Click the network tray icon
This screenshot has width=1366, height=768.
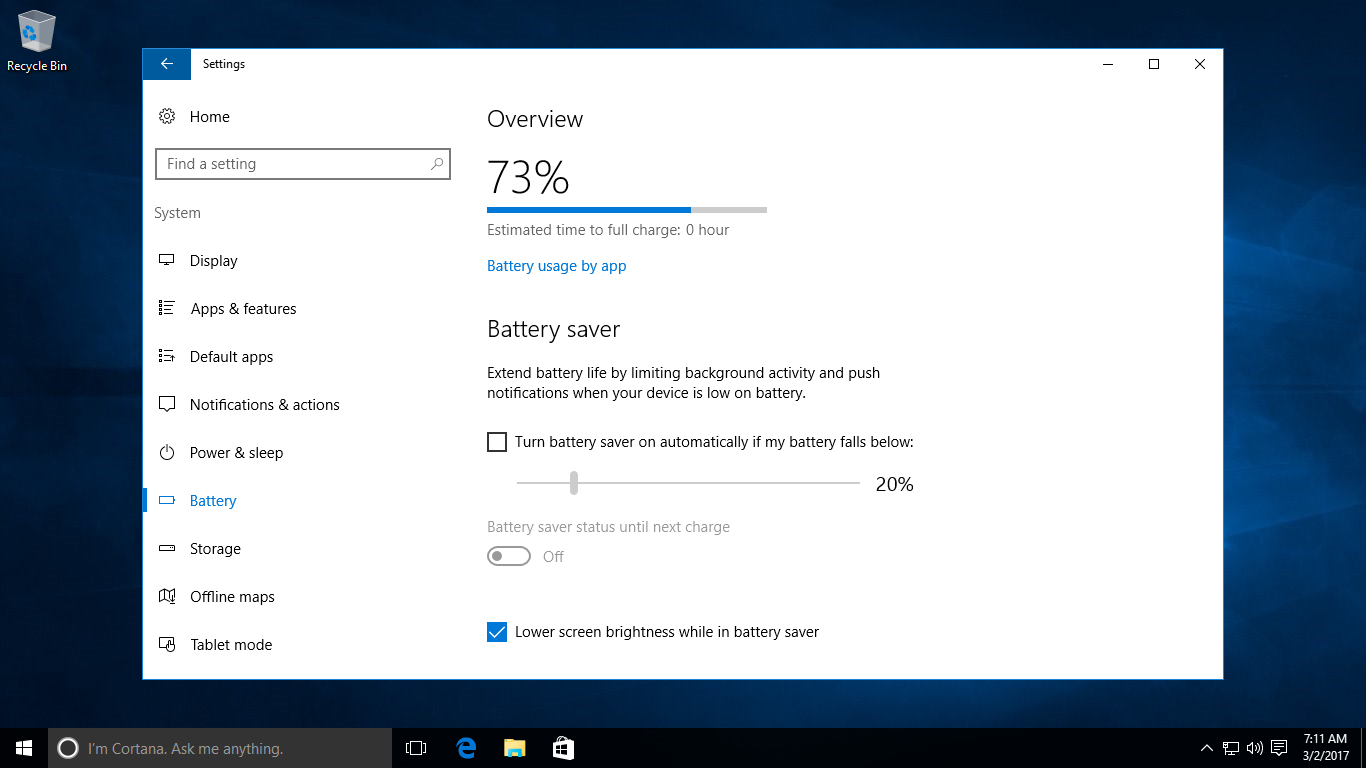click(1231, 748)
